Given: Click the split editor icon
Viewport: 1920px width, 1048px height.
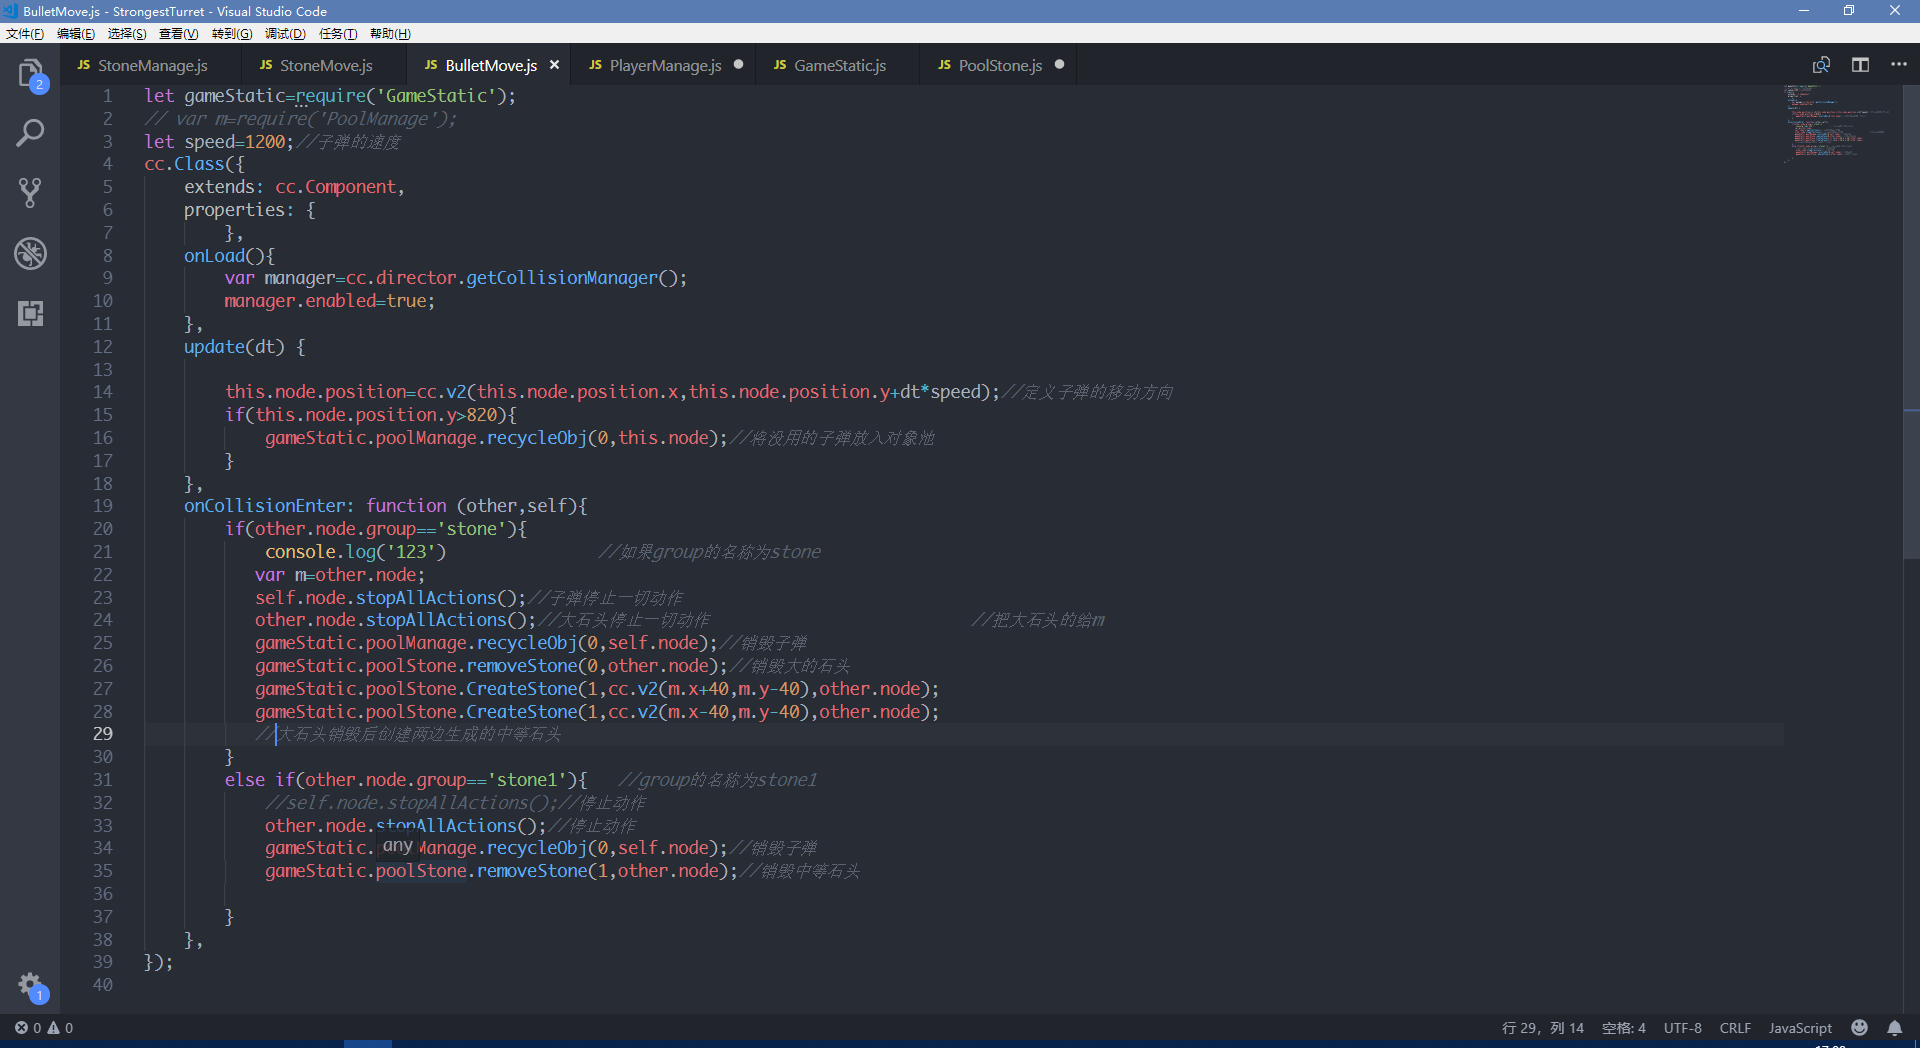Looking at the screenshot, I should click(1860, 65).
